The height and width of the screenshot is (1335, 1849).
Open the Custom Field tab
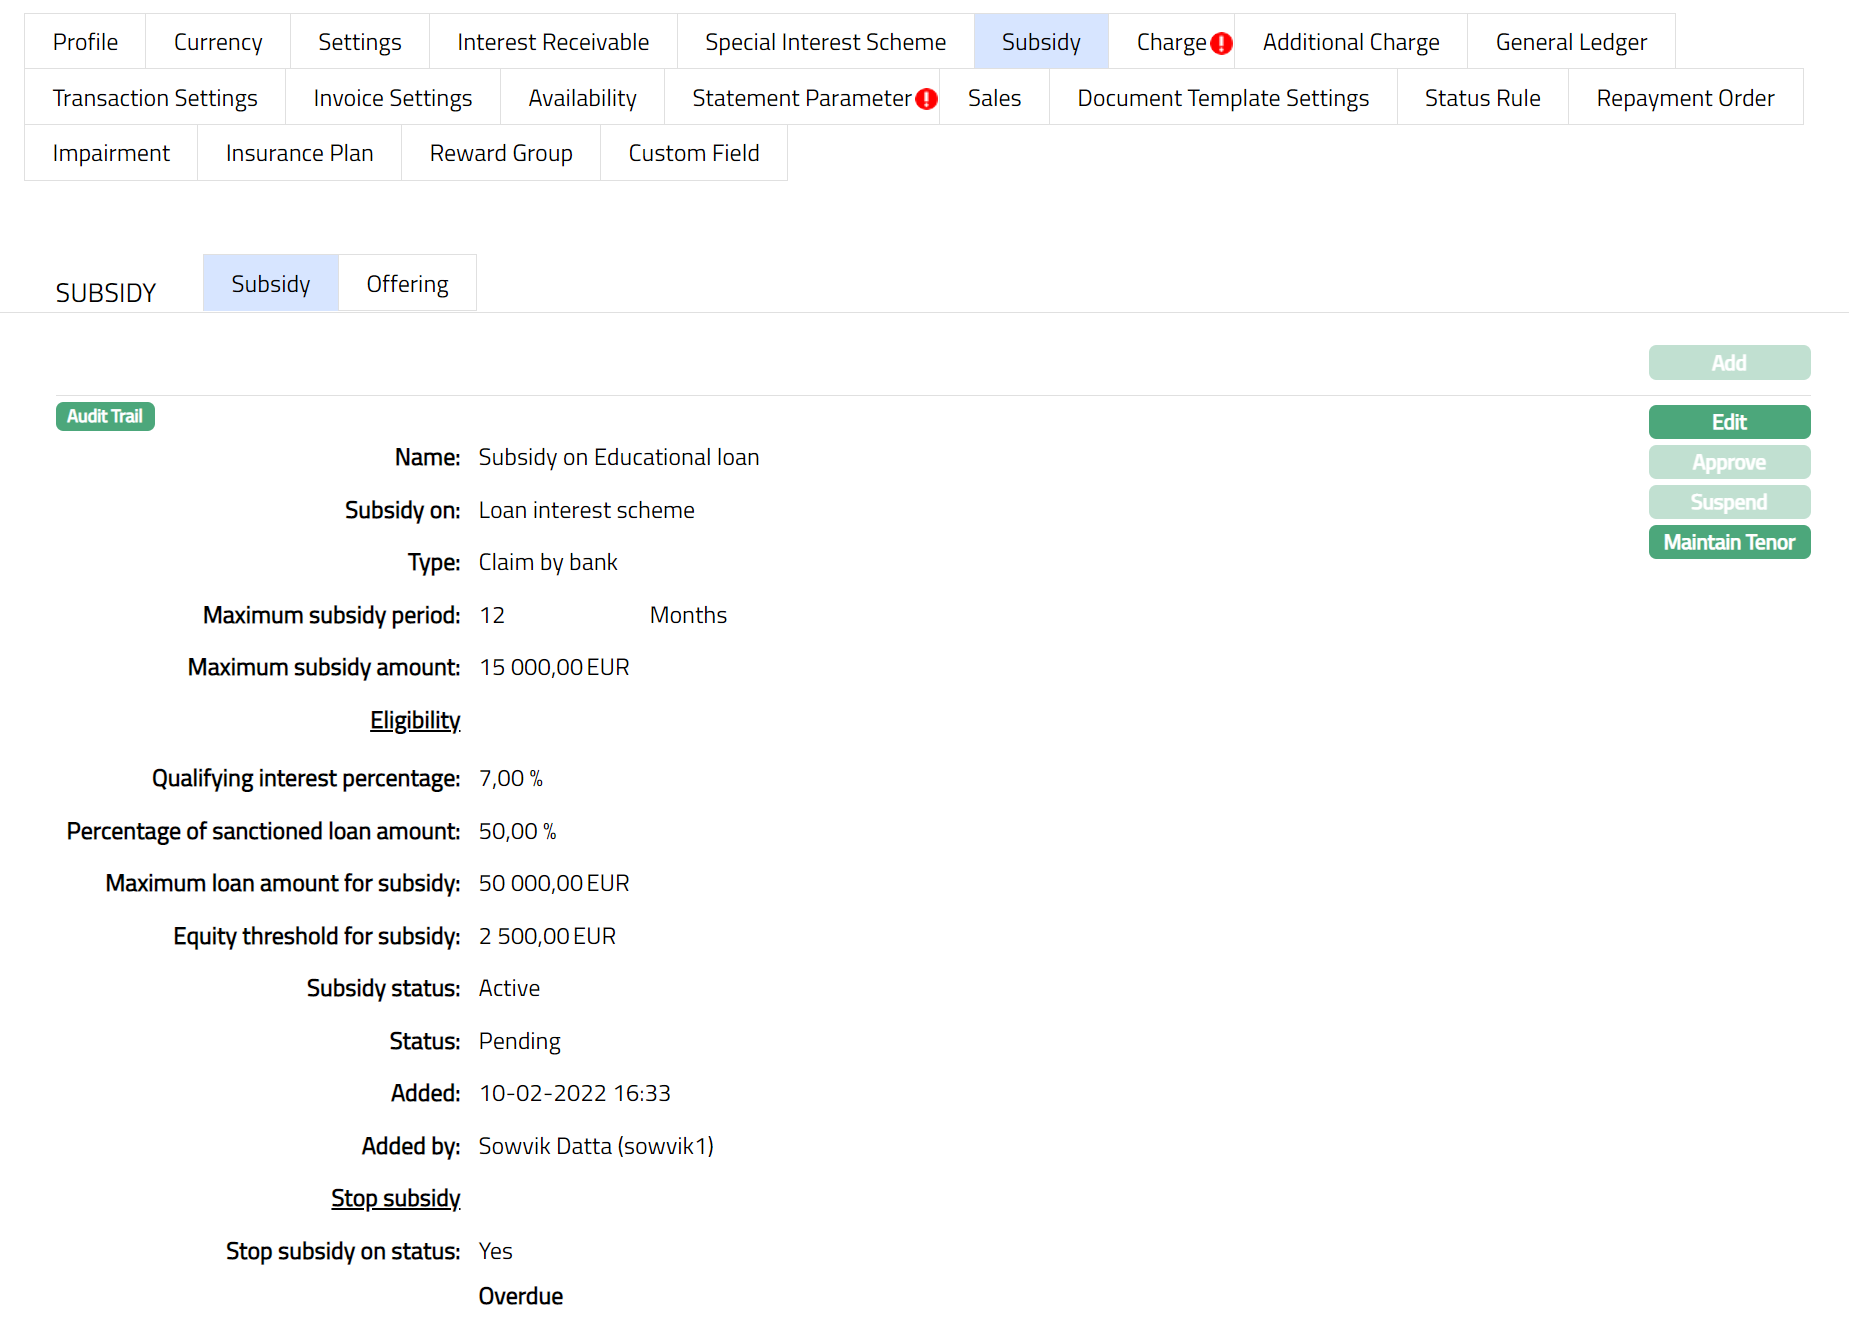[x=693, y=153]
